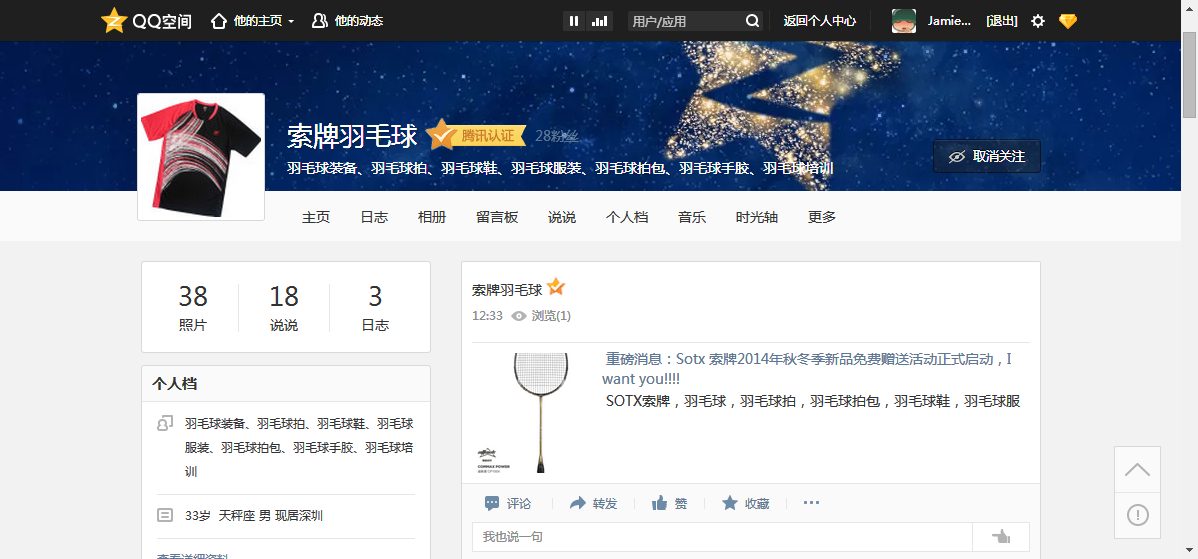Click post author 索牌羽毛球 name

pos(507,289)
